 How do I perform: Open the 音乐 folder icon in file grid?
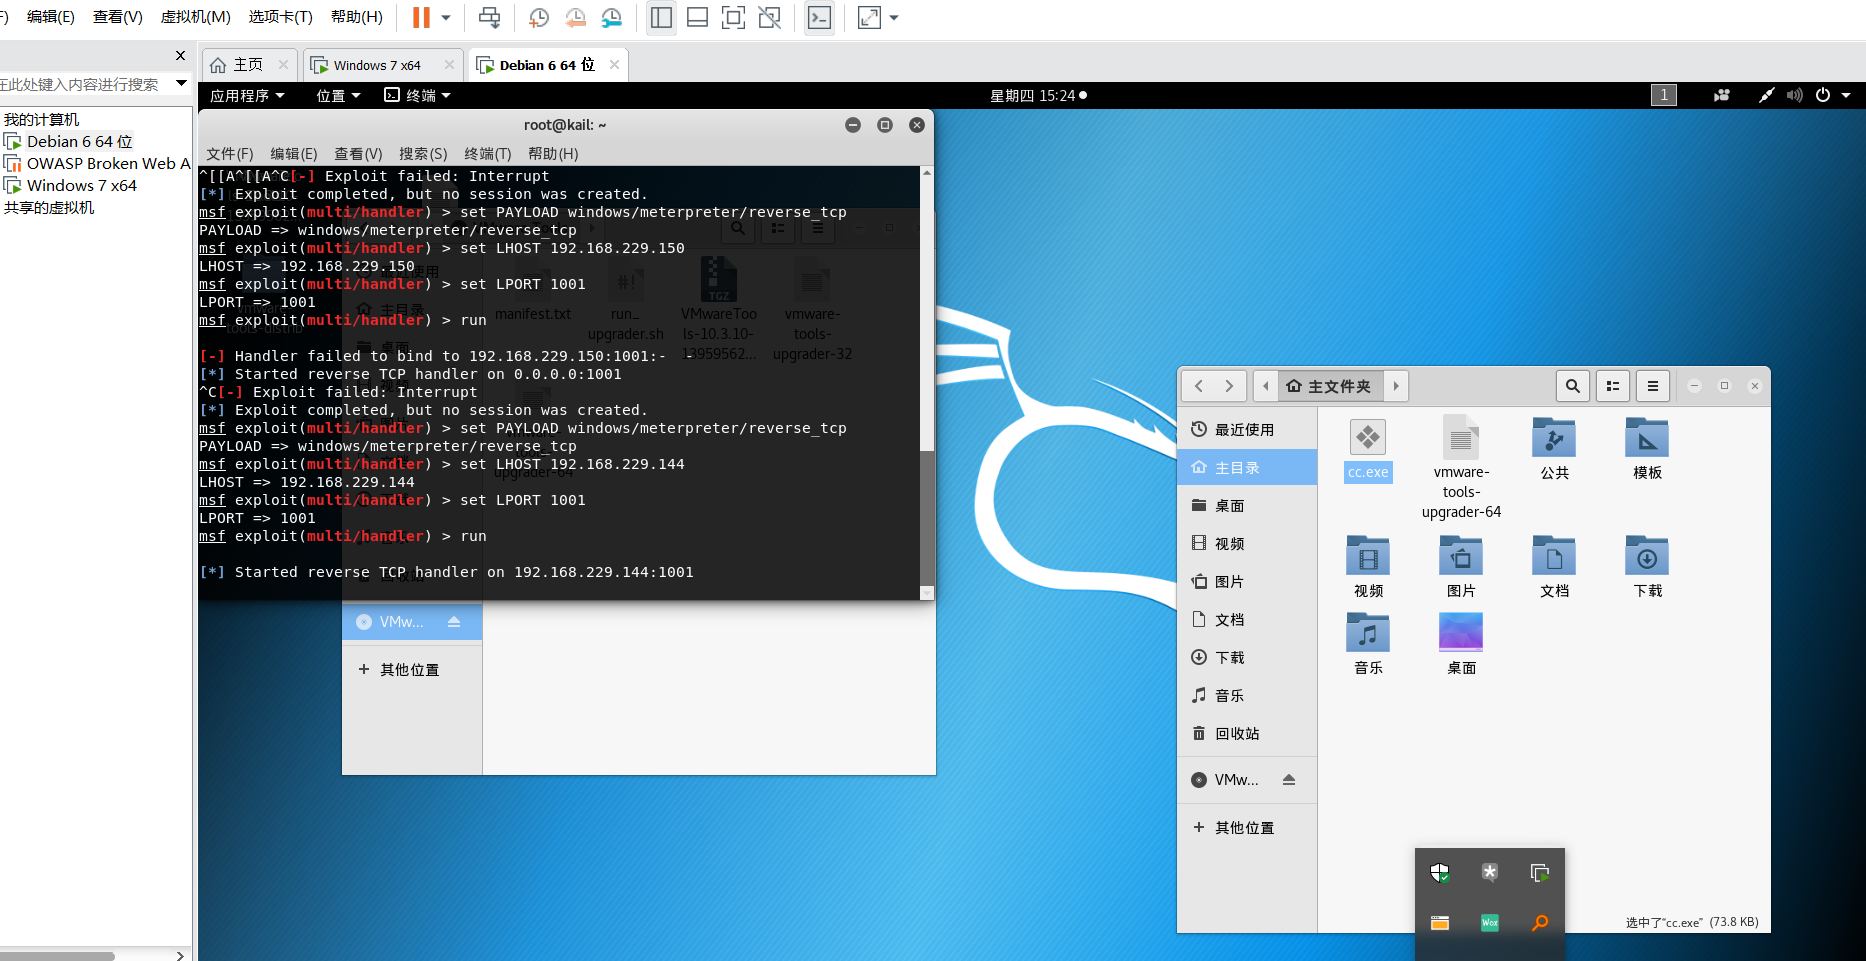(x=1368, y=644)
